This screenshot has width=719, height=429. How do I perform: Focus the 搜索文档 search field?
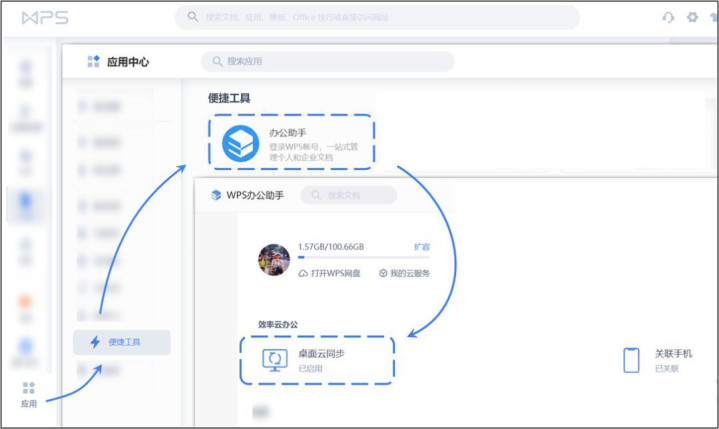coord(349,195)
